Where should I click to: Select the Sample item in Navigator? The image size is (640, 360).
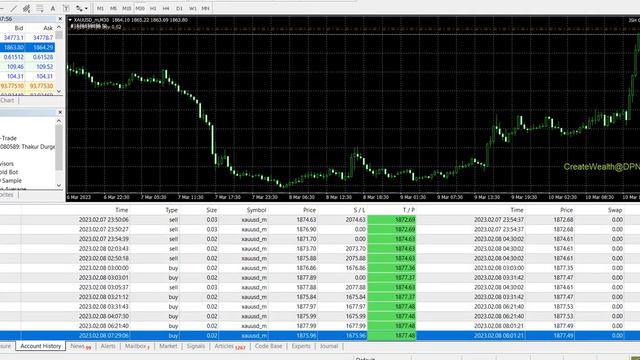[x=11, y=180]
